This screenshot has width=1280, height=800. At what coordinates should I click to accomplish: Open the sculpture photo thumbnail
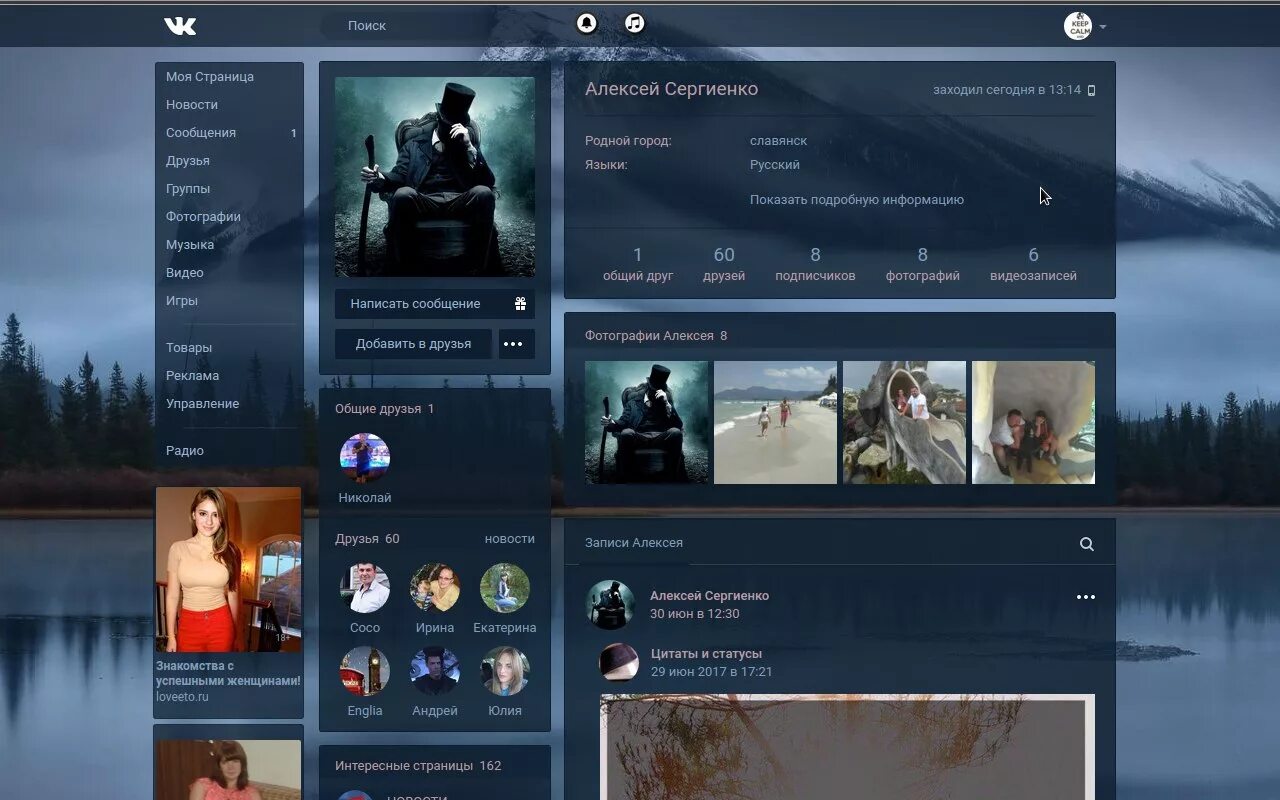(x=904, y=423)
